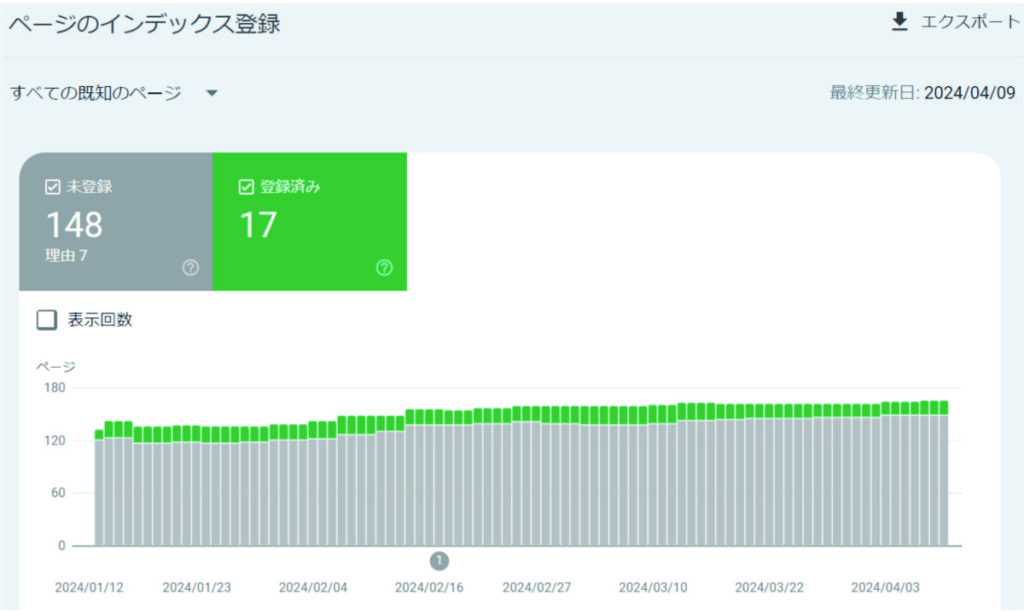Click the first chart bar on the left
The image size is (1024, 612).
(x=99, y=488)
